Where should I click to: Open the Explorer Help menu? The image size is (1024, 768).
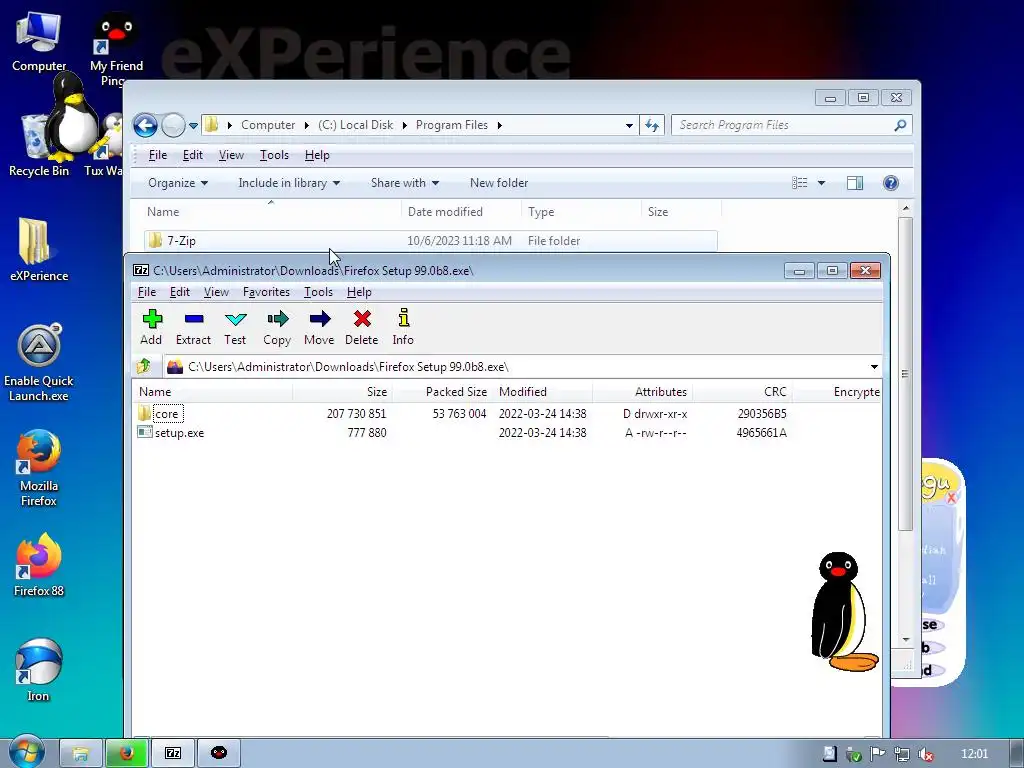pos(317,155)
